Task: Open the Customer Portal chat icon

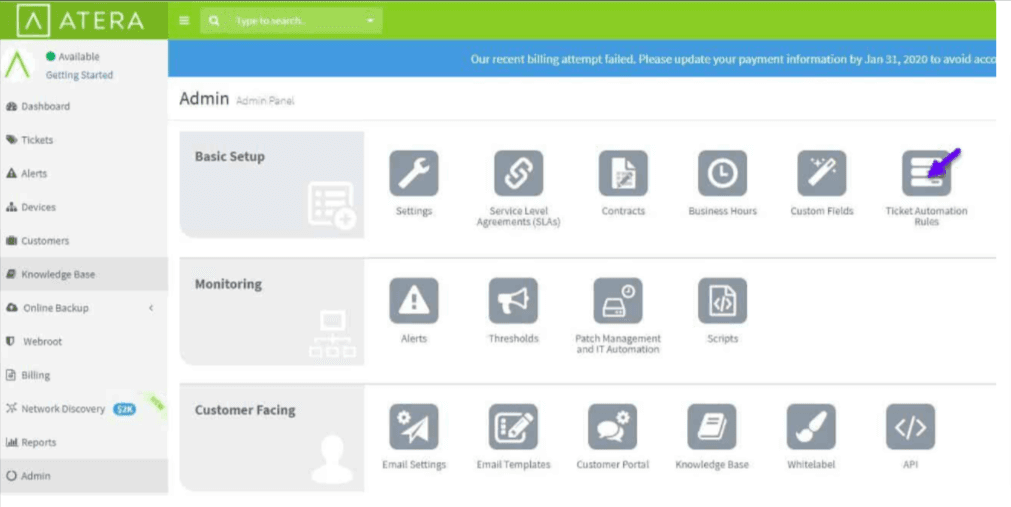Action: pos(613,427)
